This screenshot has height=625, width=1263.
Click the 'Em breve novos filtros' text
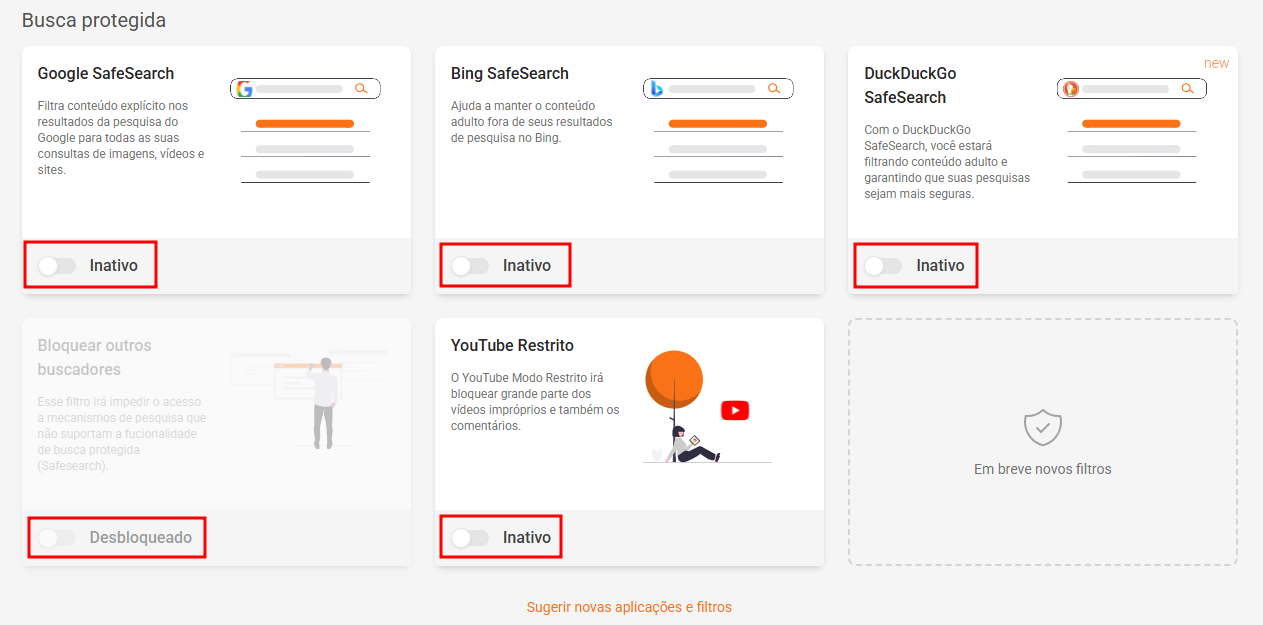coord(1043,469)
